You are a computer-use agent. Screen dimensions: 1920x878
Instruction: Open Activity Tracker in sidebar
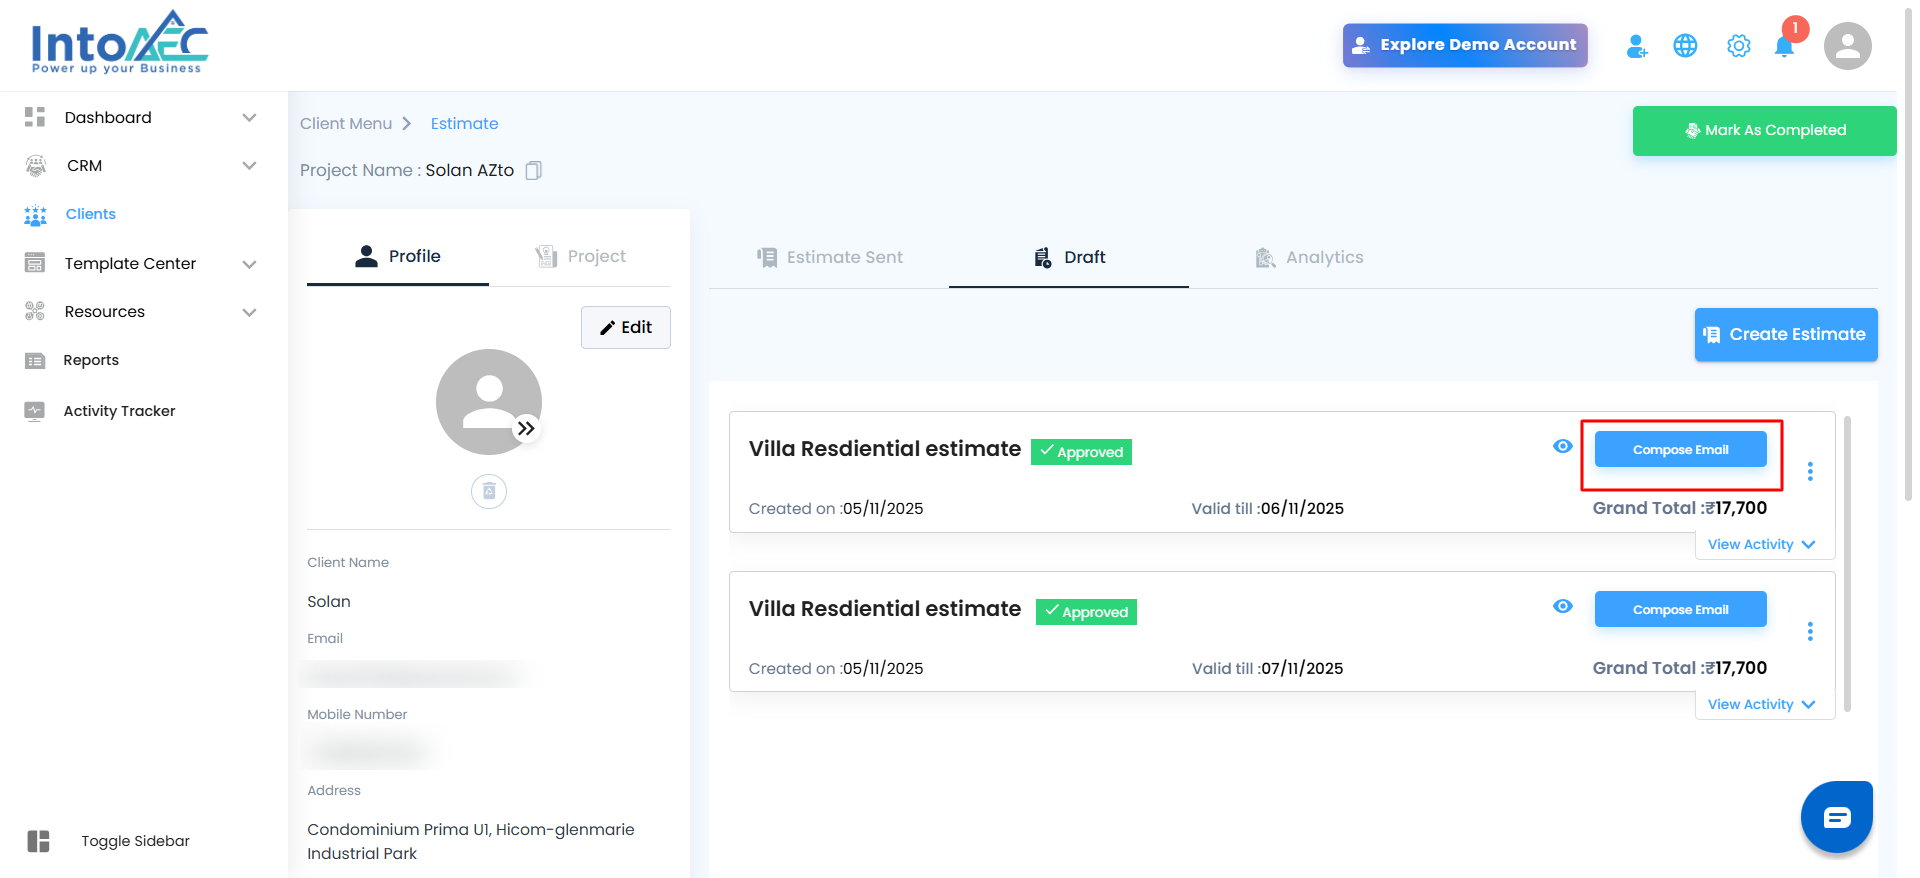coord(119,411)
